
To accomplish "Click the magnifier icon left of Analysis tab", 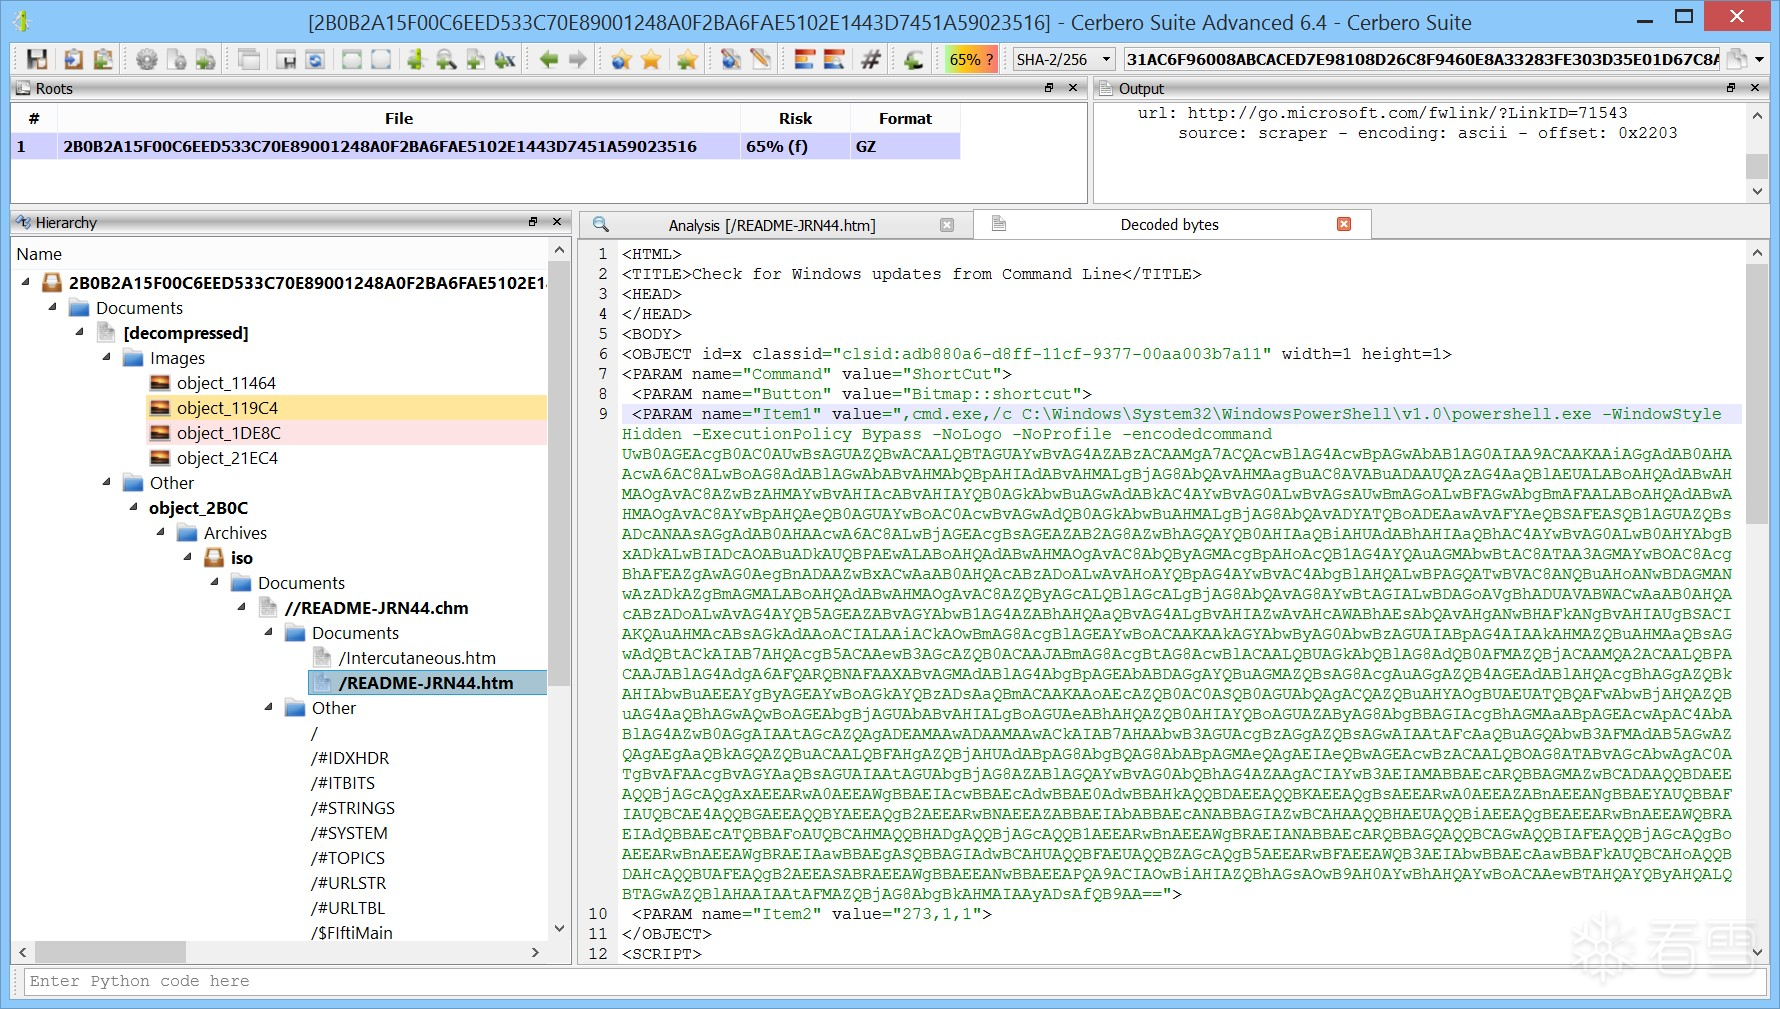I will 601,225.
